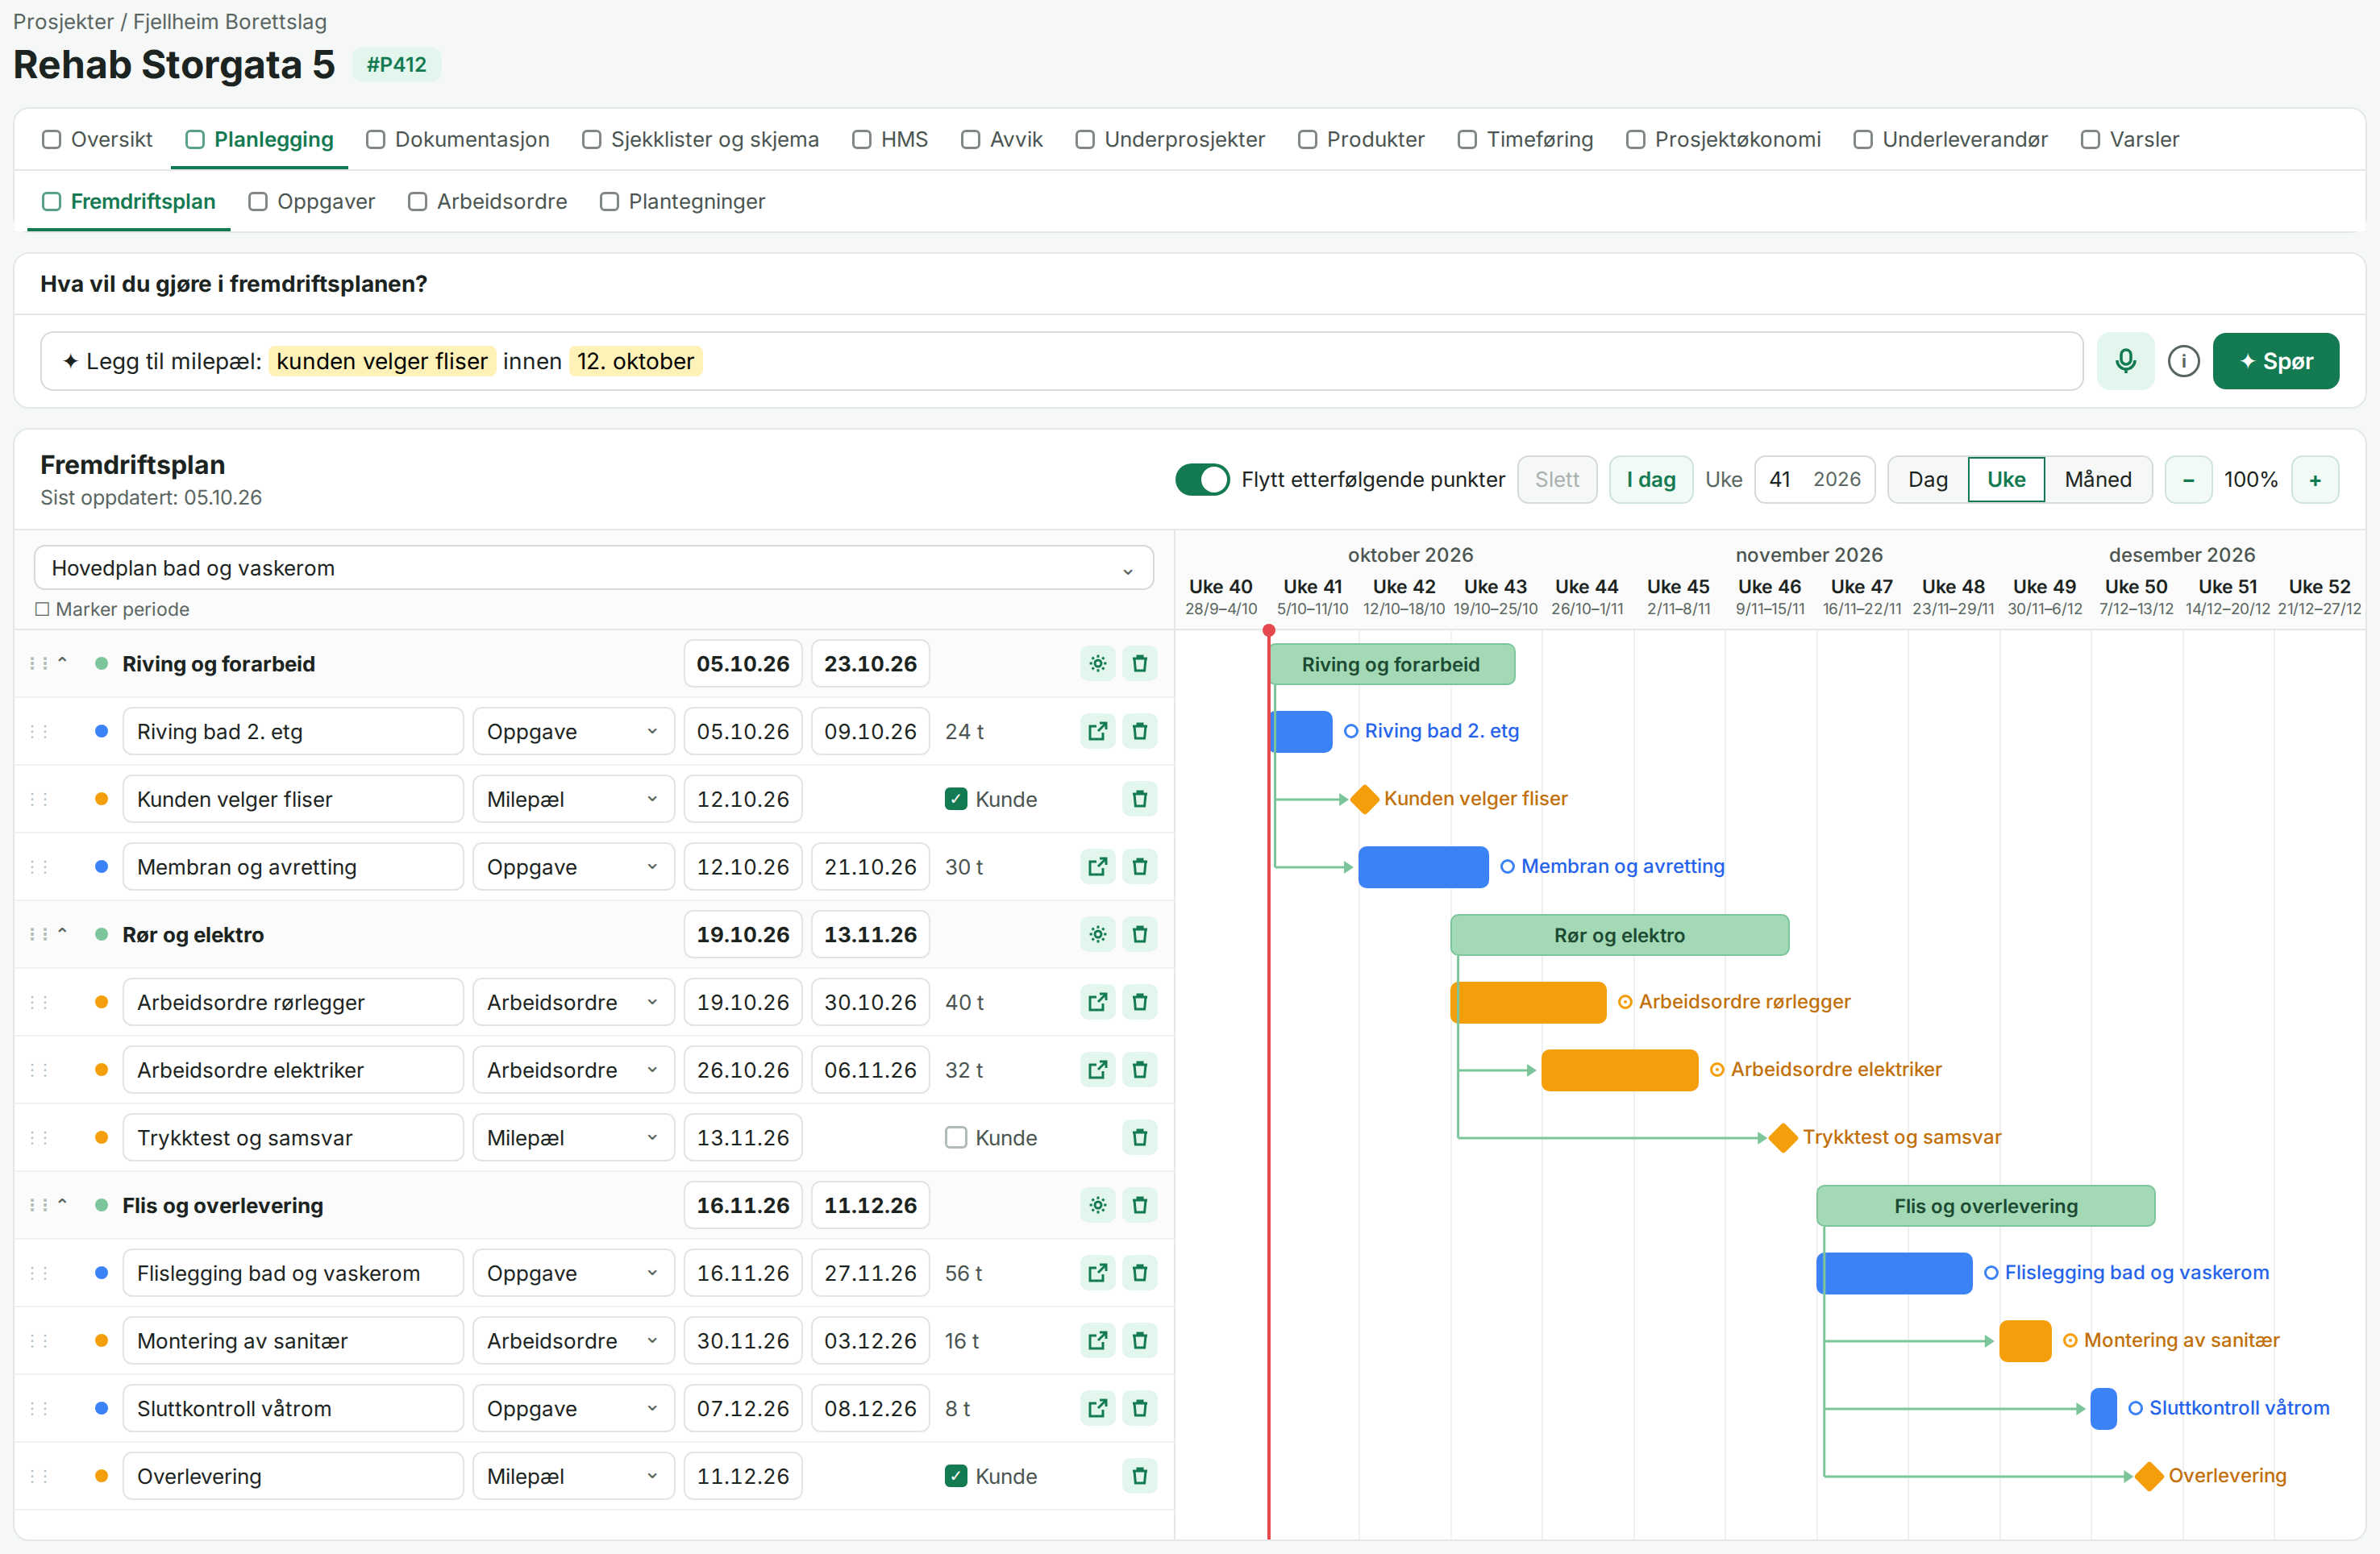Click the Kunden velger fliser diamond in Gantt
The width and height of the screenshot is (2380, 1554).
click(1364, 799)
